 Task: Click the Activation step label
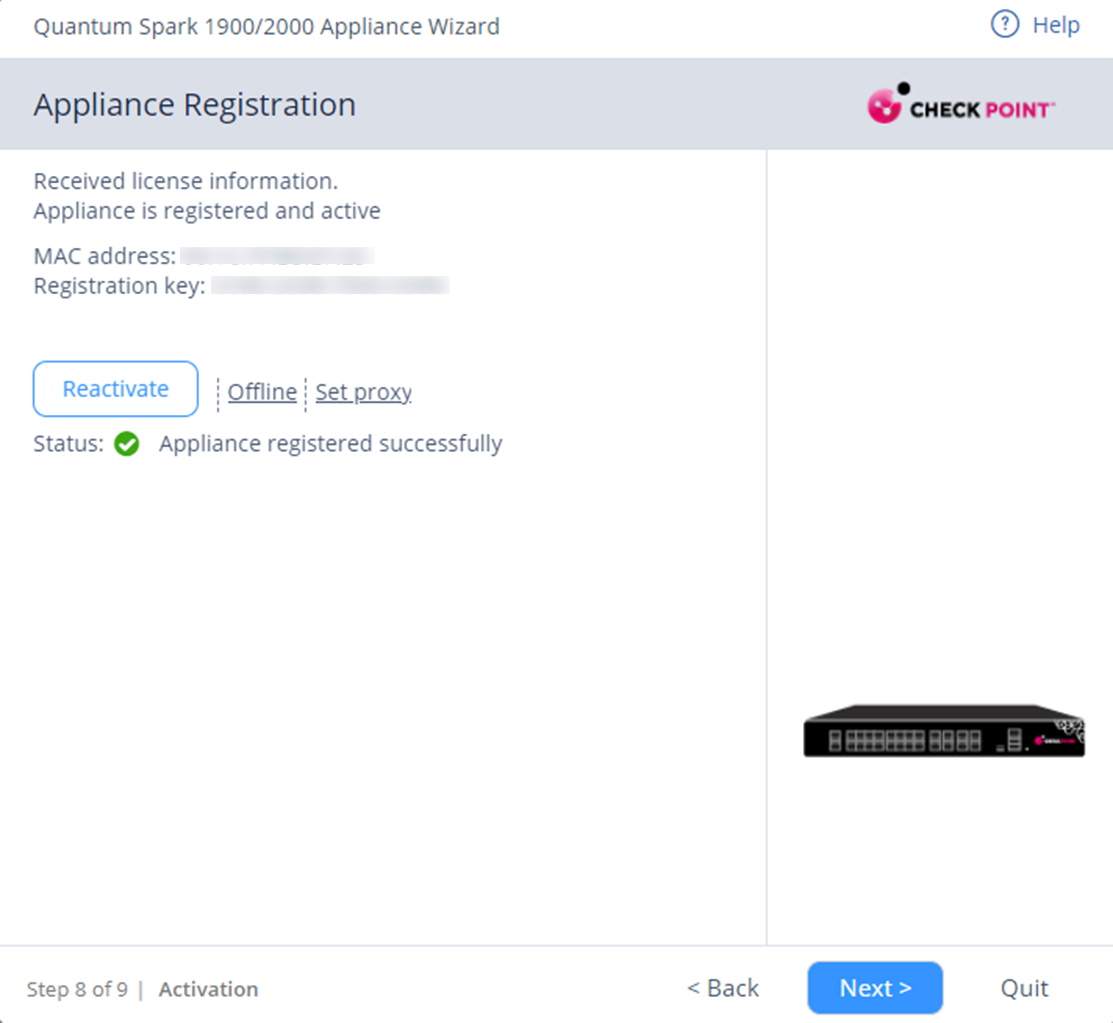tap(208, 989)
